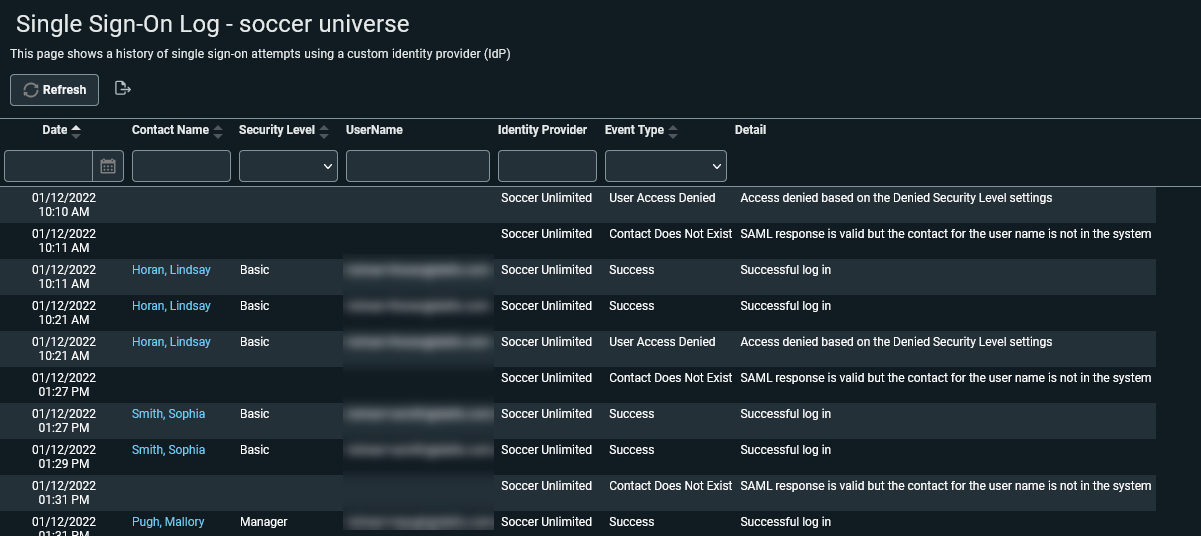Sort by Contact Name column arrow
This screenshot has width=1201, height=536.
[218, 131]
